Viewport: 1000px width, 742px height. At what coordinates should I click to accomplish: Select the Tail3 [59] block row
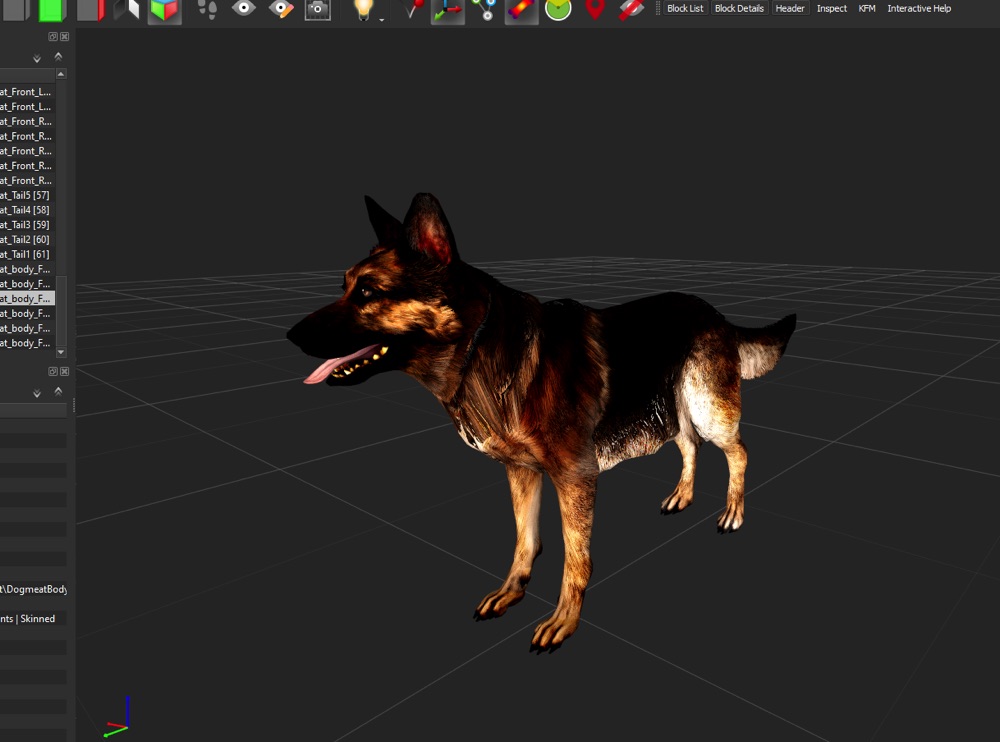(27, 225)
